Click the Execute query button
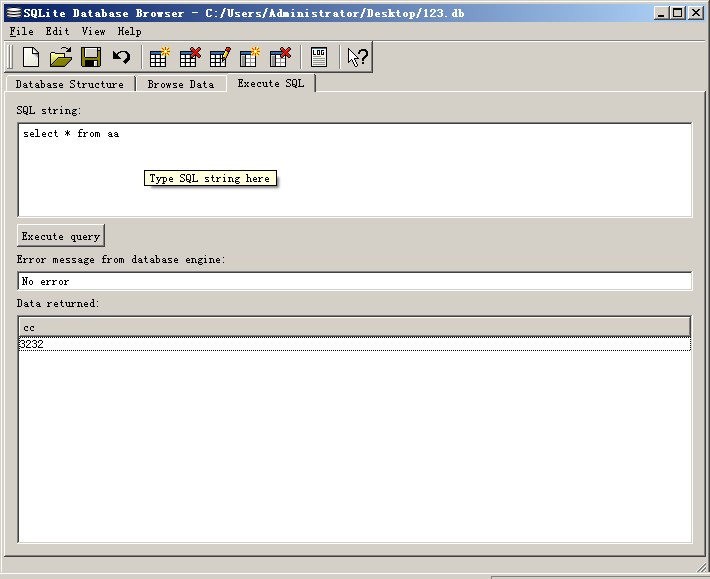 pos(61,236)
